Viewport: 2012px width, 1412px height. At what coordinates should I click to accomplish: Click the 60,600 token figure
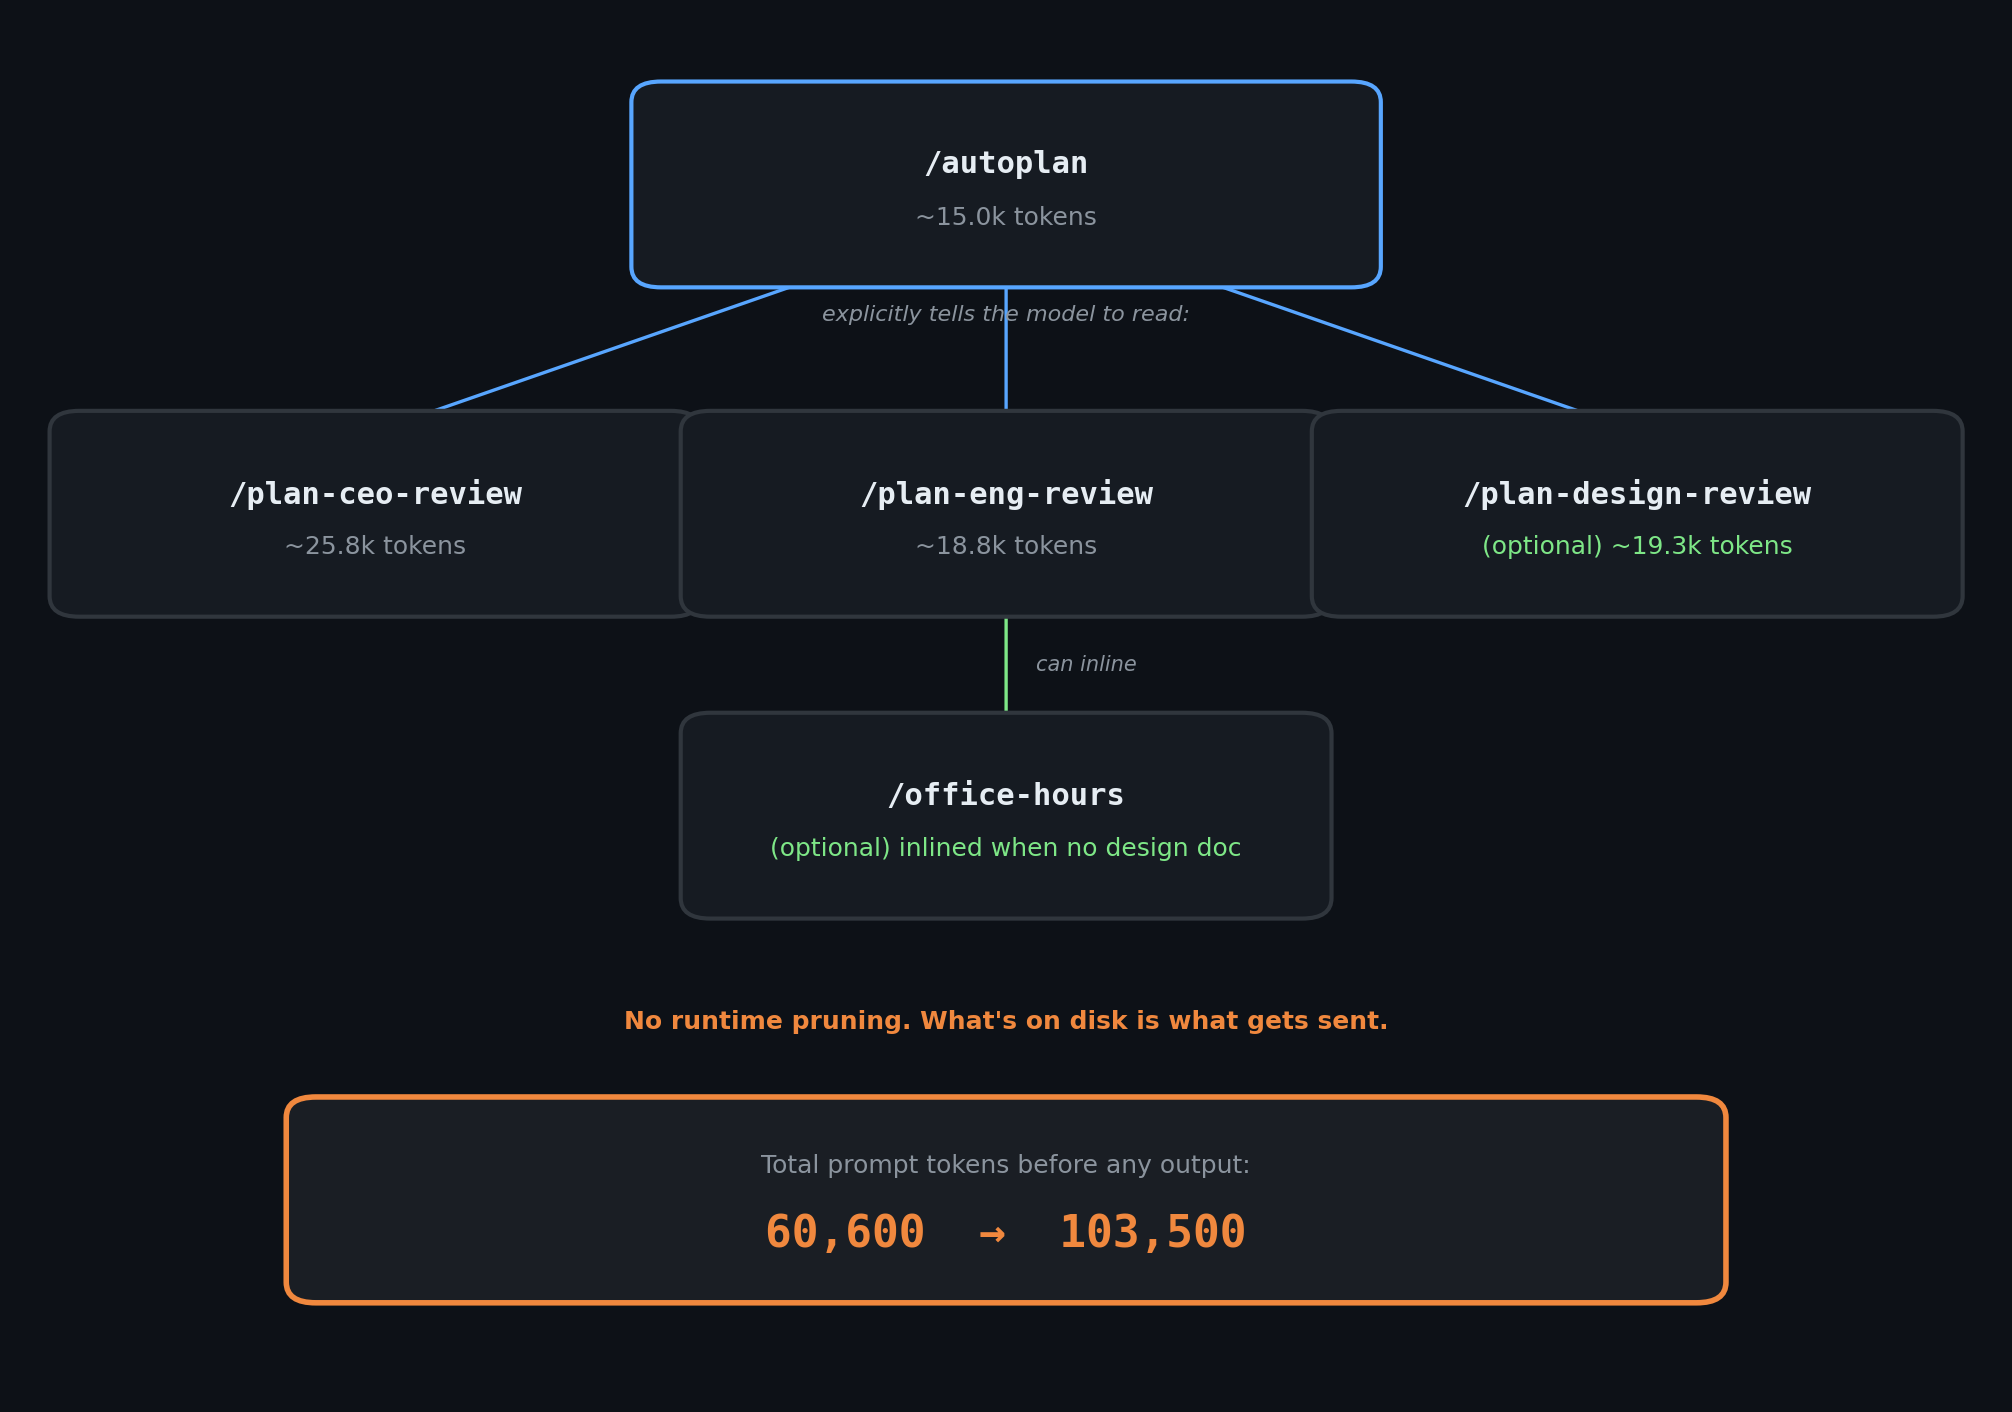click(845, 1233)
